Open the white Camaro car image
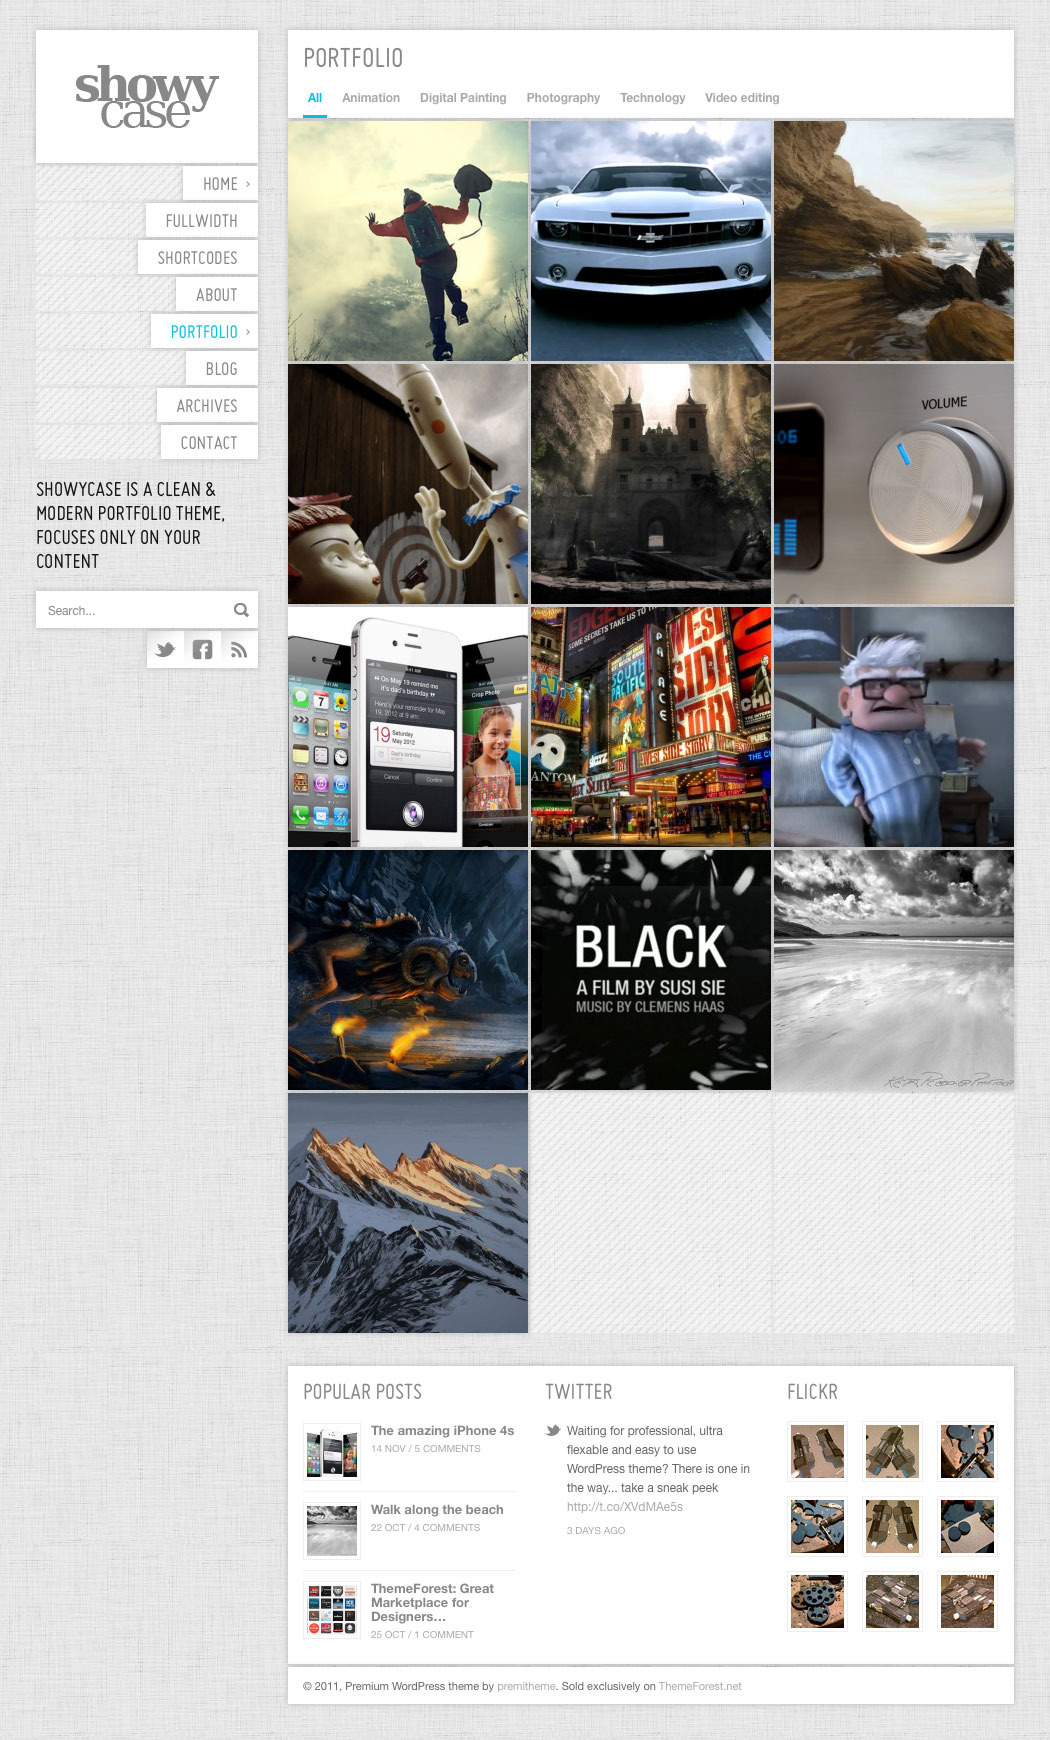The image size is (1050, 1740). tap(651, 241)
